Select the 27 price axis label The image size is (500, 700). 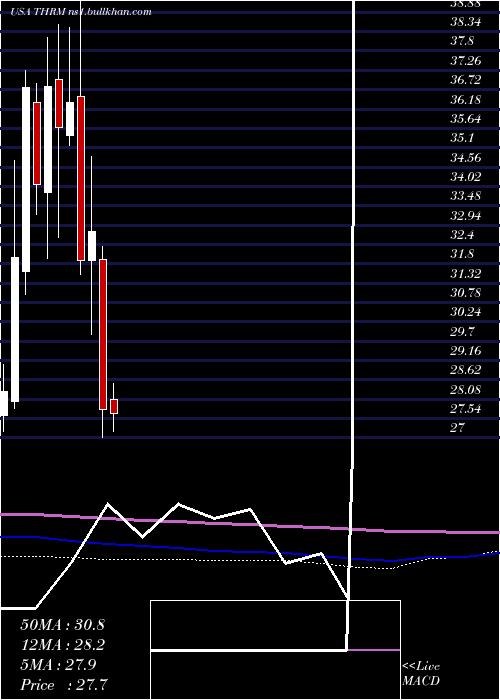(458, 428)
